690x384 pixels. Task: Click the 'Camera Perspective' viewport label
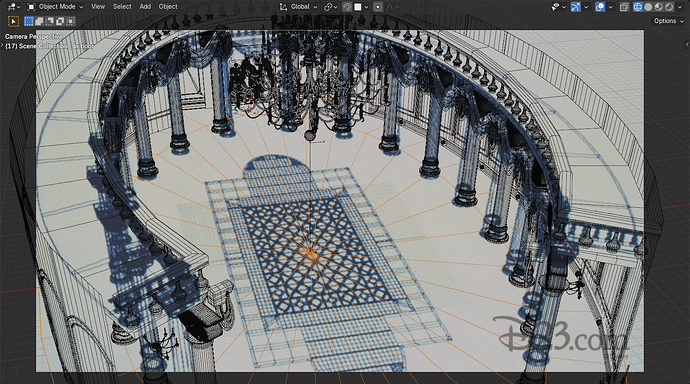click(x=33, y=37)
